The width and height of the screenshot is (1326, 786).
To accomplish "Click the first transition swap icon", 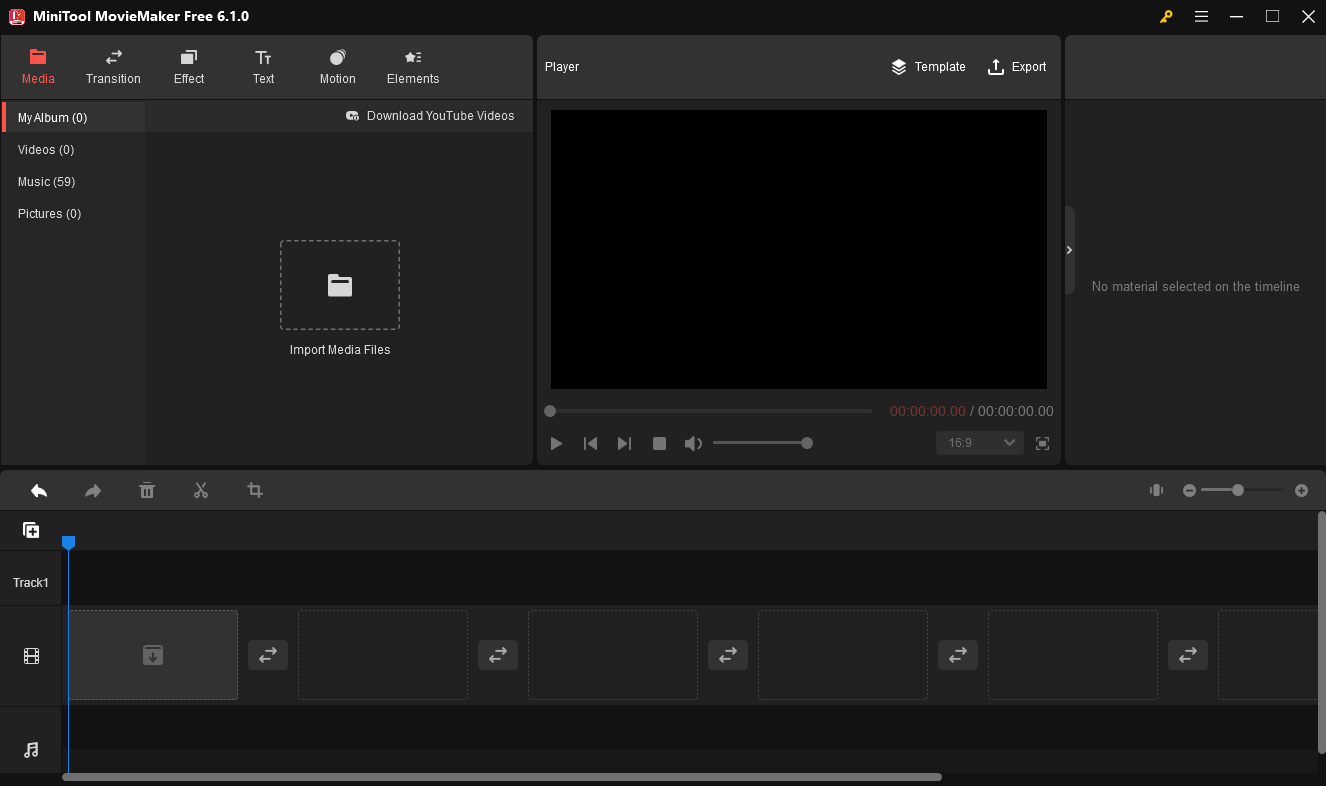I will pos(268,655).
